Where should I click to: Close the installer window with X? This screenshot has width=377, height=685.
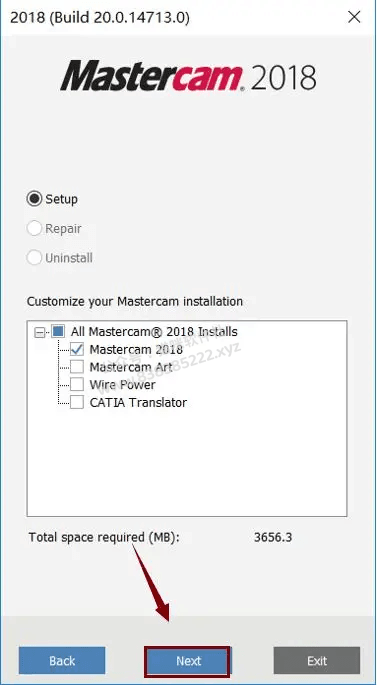[353, 17]
